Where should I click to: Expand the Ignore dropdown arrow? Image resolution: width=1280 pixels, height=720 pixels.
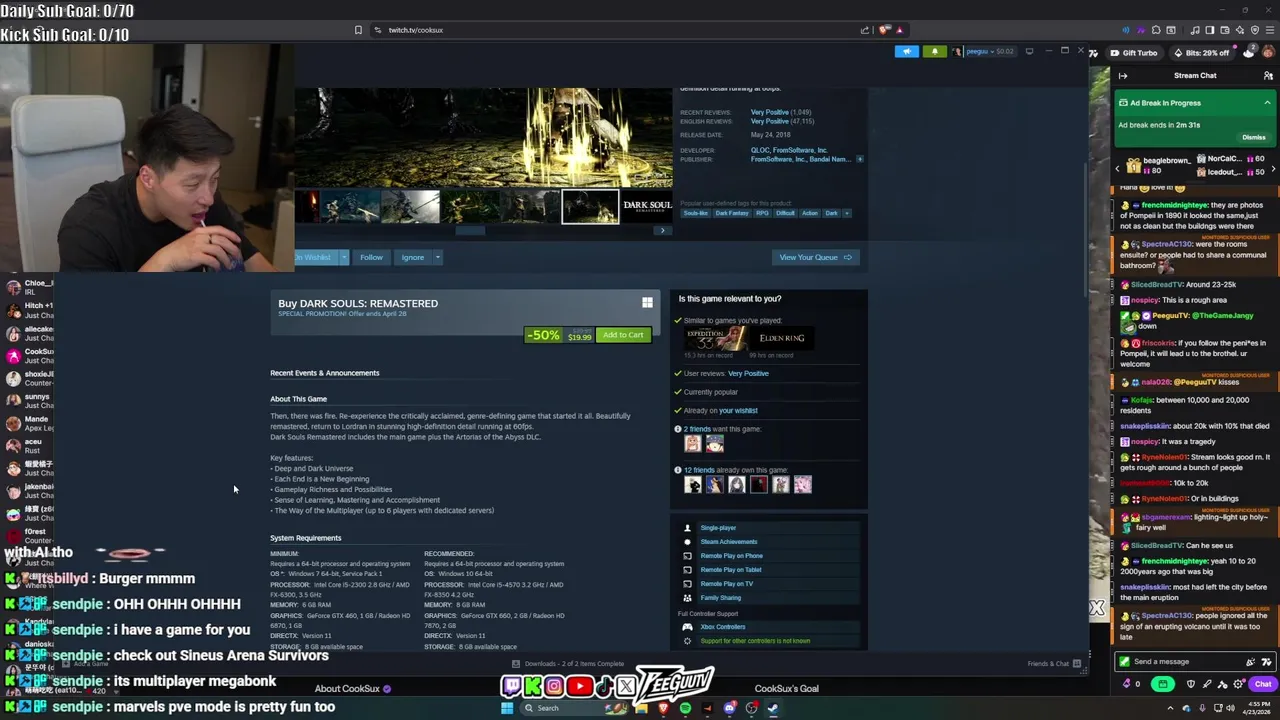pyautogui.click(x=437, y=257)
